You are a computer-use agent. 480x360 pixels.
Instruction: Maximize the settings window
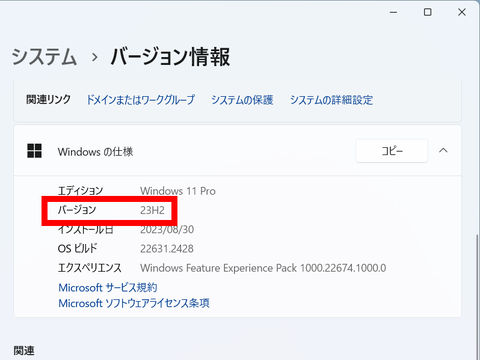[428, 12]
